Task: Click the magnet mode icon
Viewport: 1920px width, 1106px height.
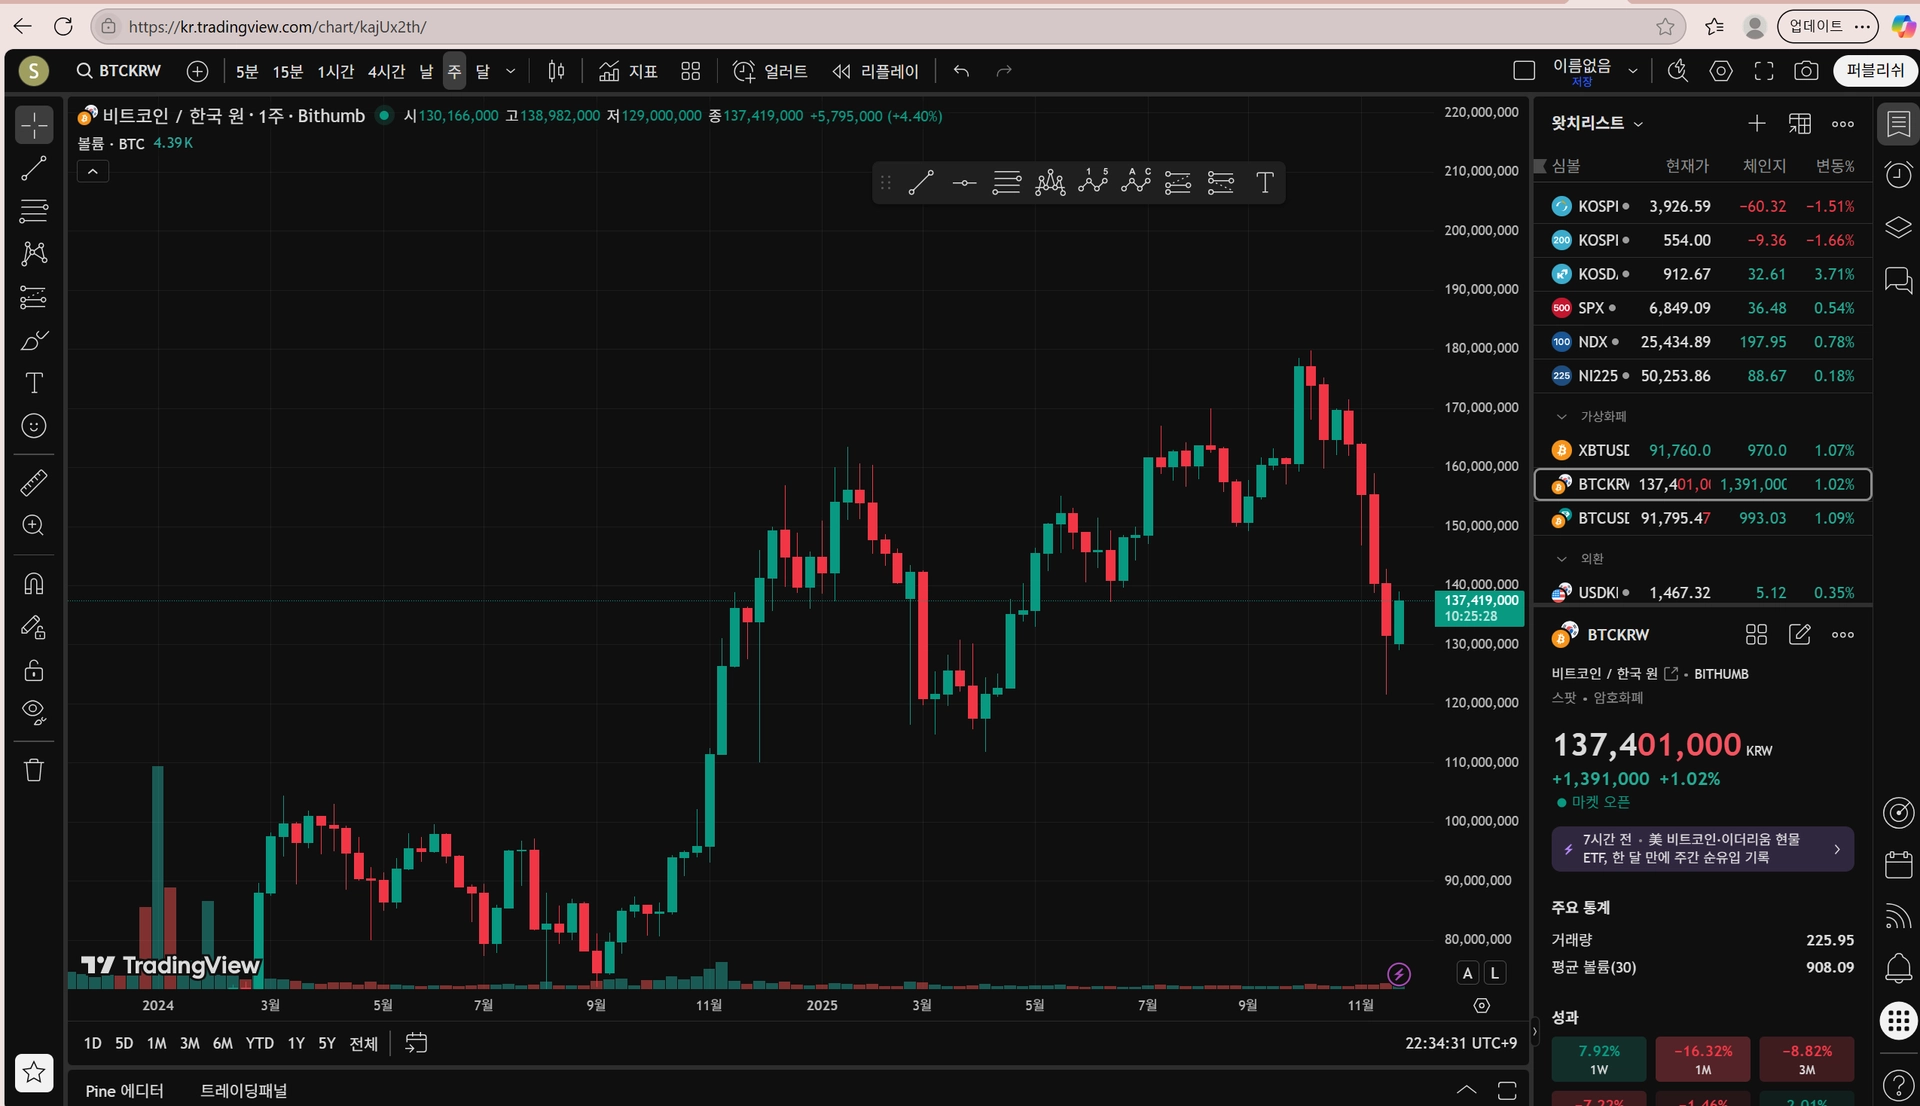Action: point(34,584)
